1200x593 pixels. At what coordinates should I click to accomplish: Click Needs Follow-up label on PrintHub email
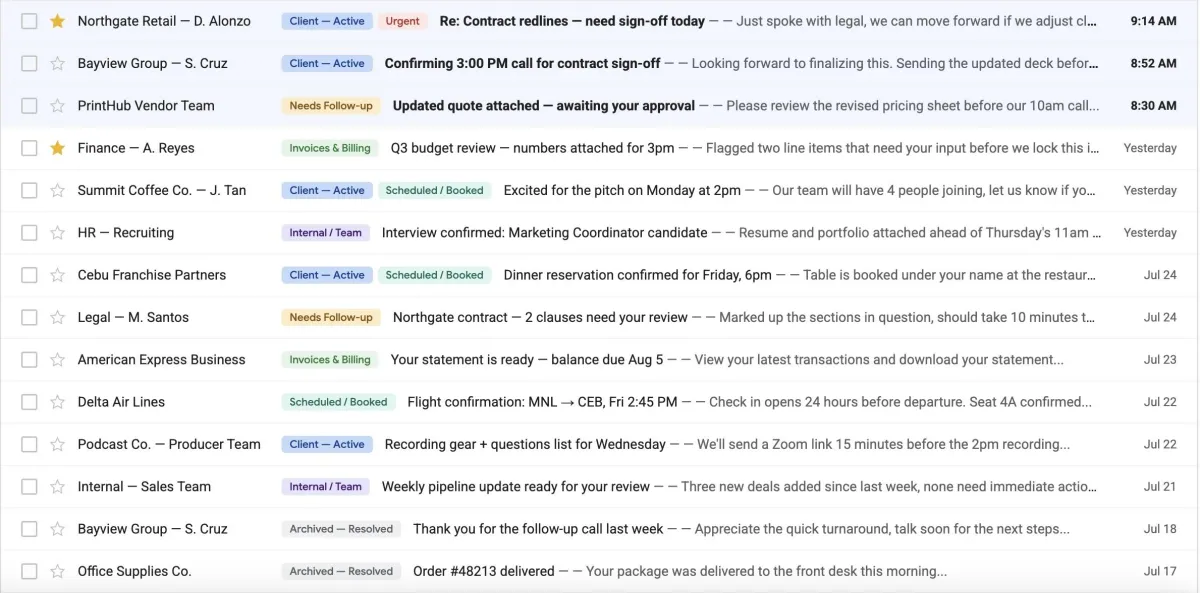coord(331,106)
